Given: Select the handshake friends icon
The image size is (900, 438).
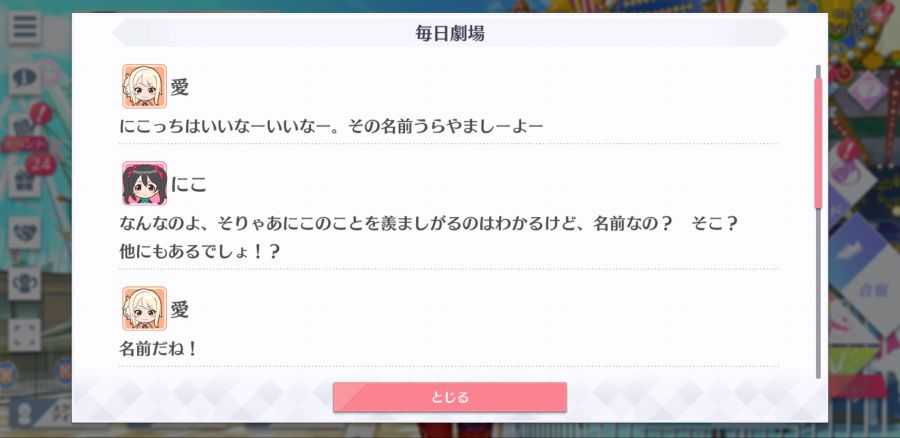Looking at the screenshot, I should point(25,232).
